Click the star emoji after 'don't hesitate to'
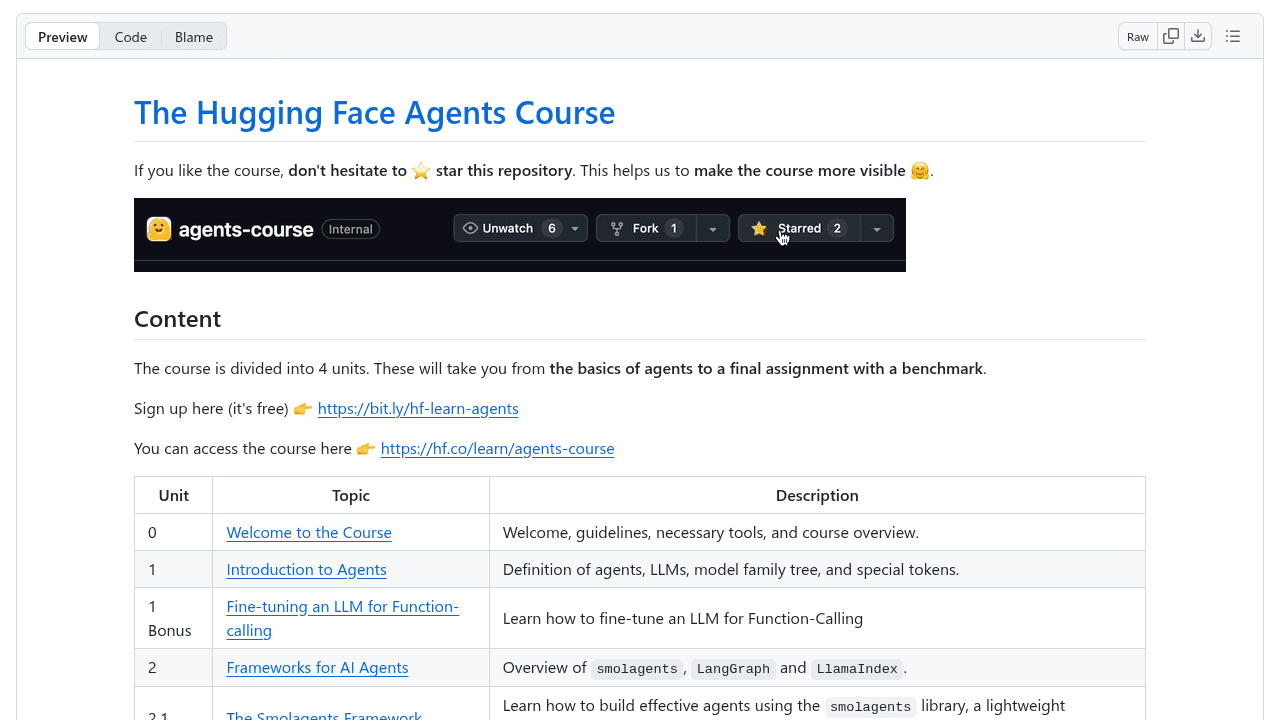The image size is (1280, 720). (x=420, y=170)
